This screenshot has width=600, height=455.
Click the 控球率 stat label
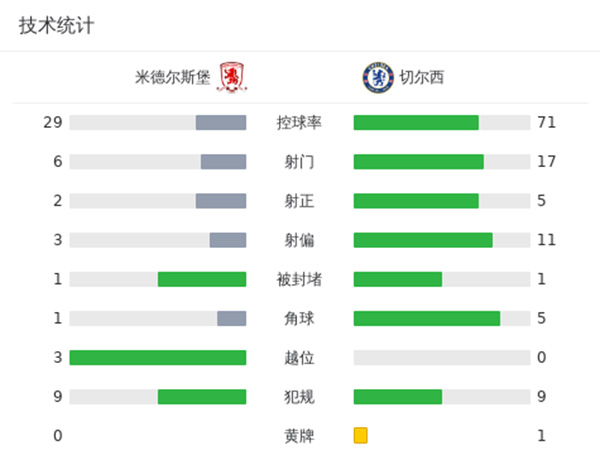click(x=299, y=123)
